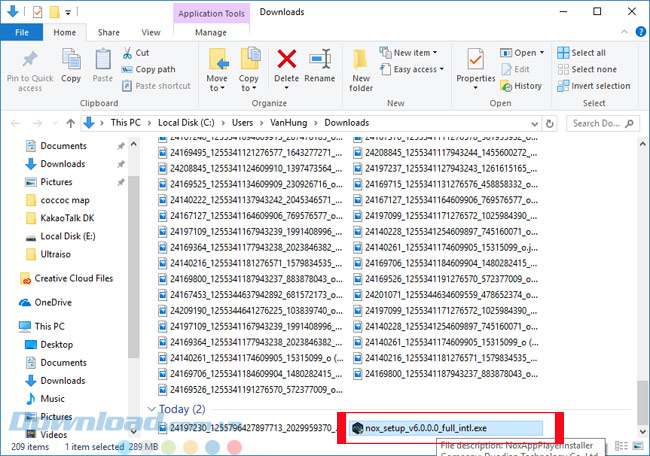Click Local Disk (C:) in the breadcrumb
The width and height of the screenshot is (650, 456).
[x=186, y=123]
